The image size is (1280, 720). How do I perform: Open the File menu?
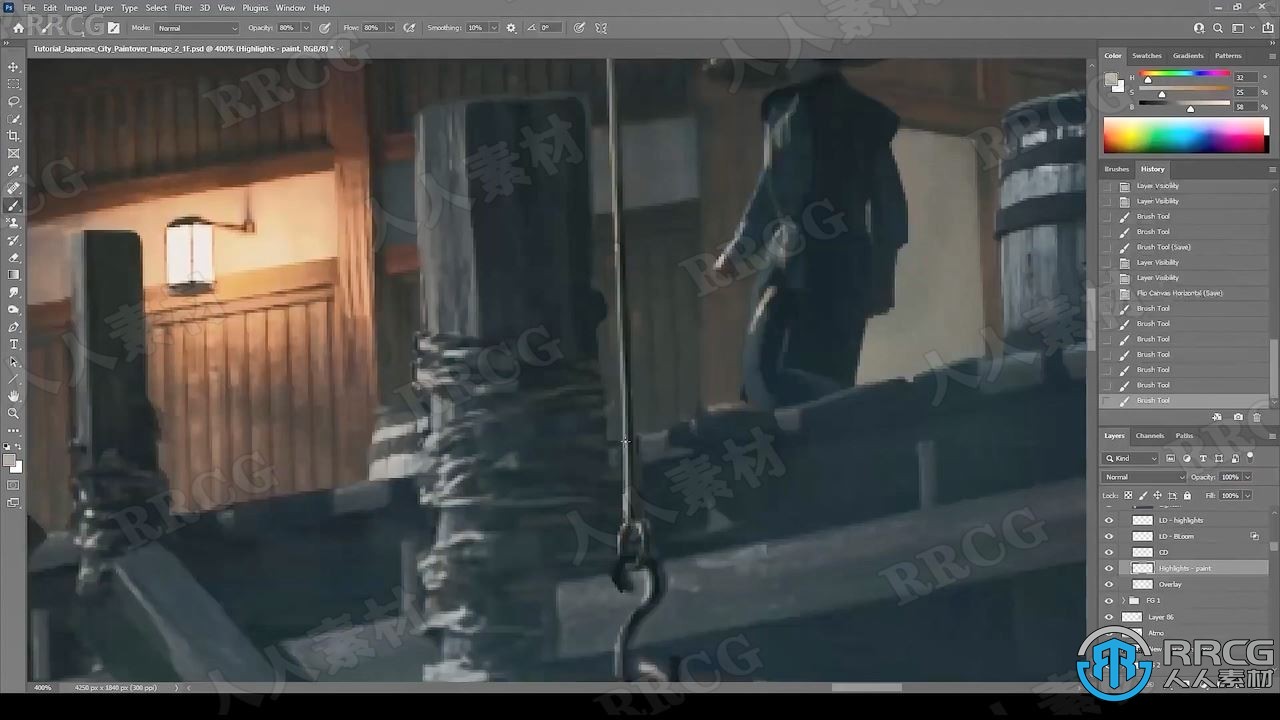(29, 8)
